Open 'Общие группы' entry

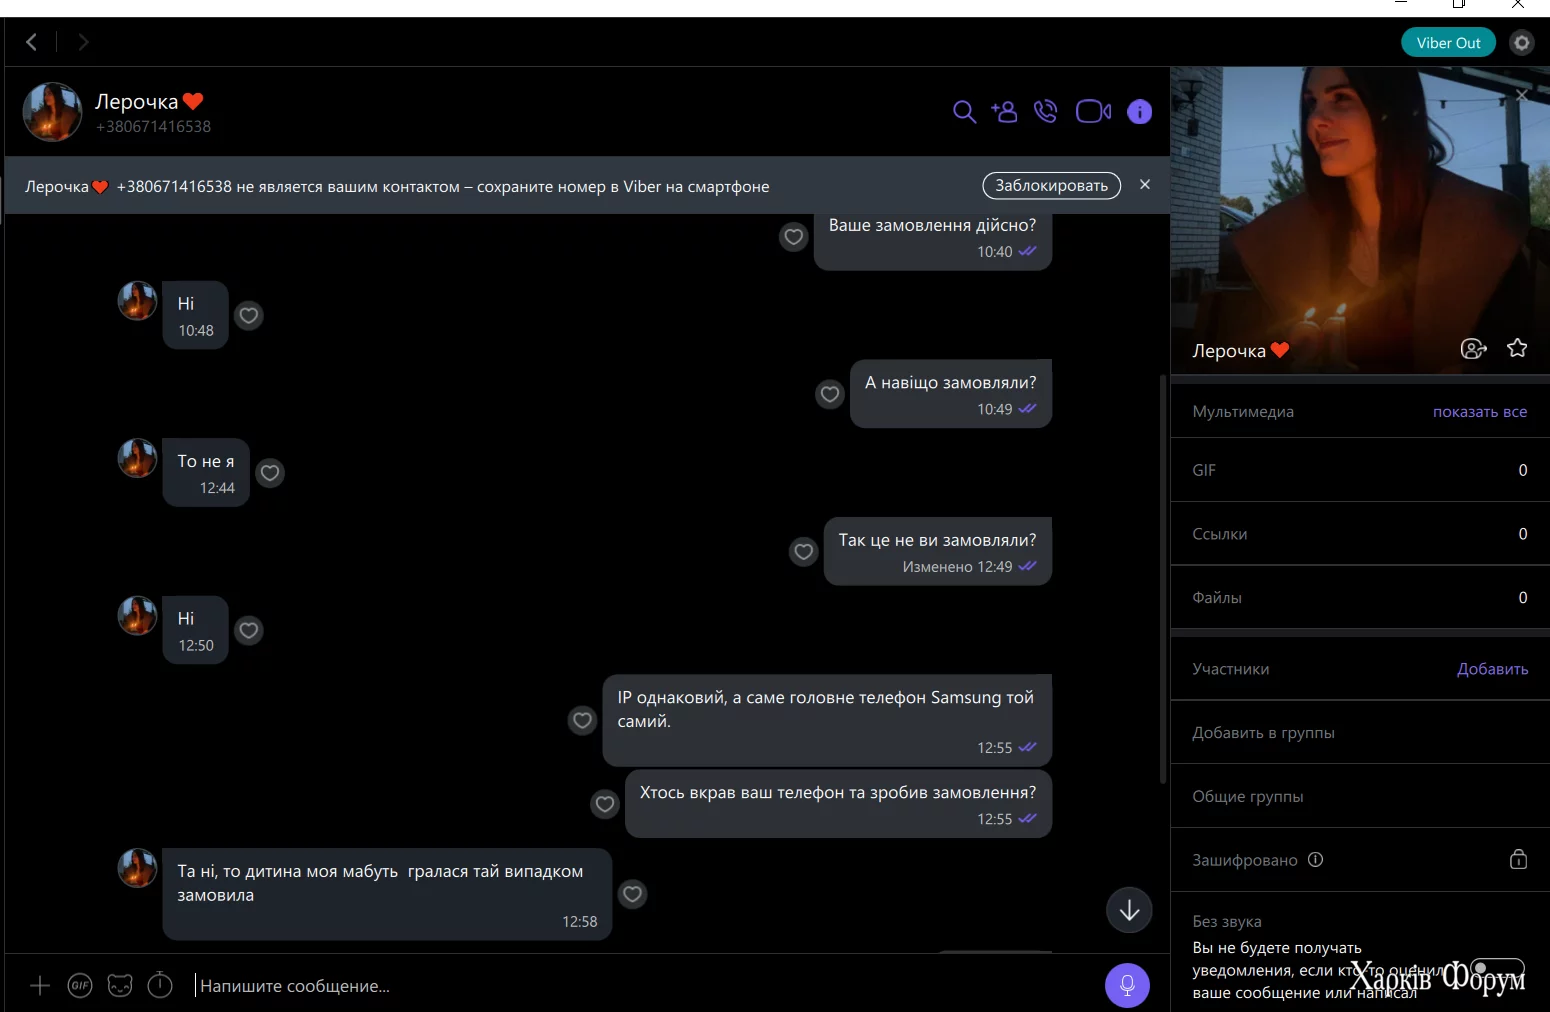tap(1360, 797)
